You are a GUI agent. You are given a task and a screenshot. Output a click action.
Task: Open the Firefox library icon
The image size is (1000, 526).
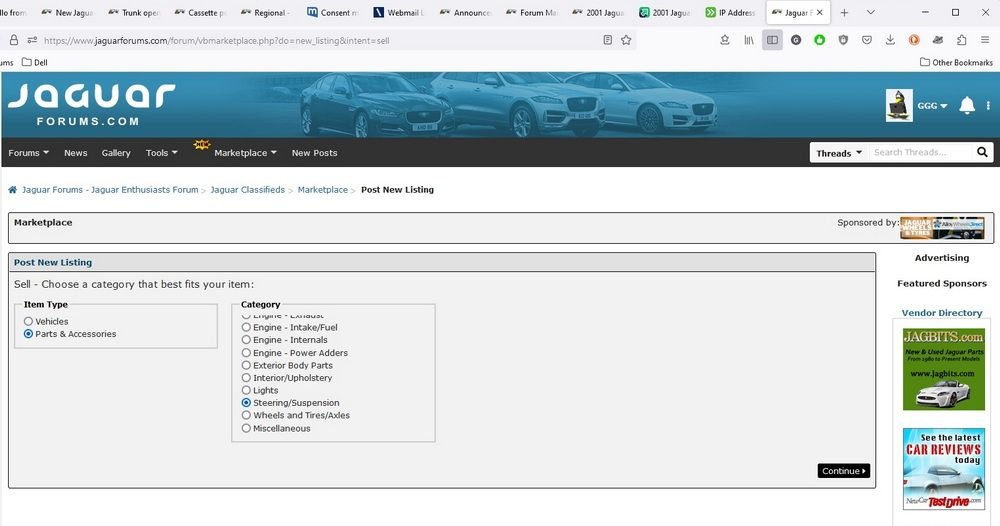click(747, 40)
